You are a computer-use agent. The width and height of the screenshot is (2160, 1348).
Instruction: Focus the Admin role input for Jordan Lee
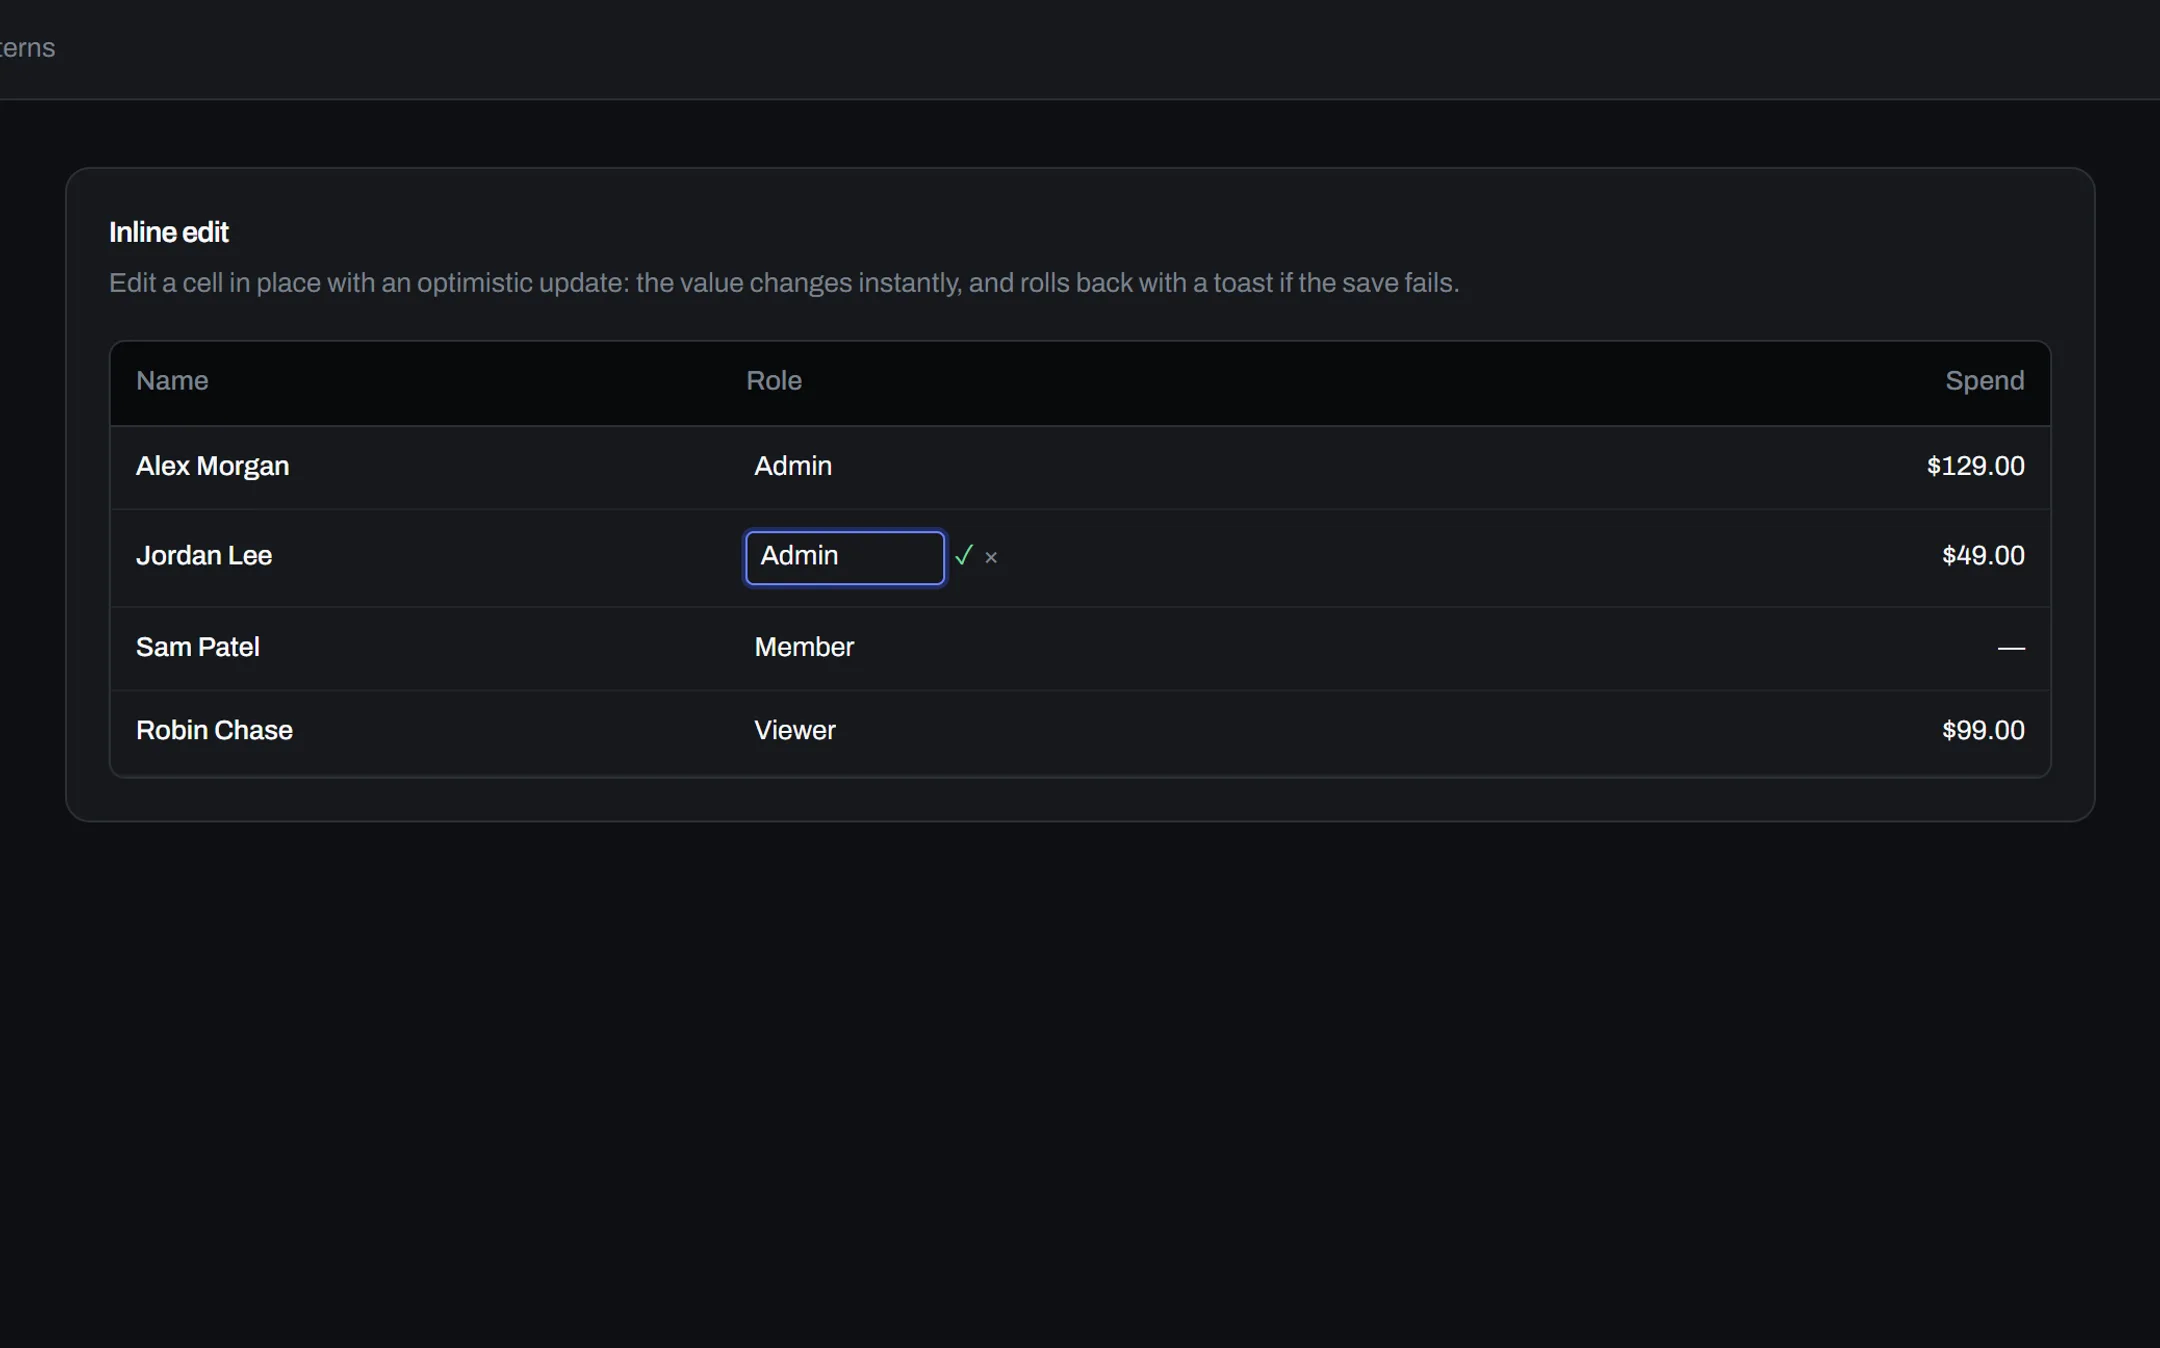tap(845, 557)
